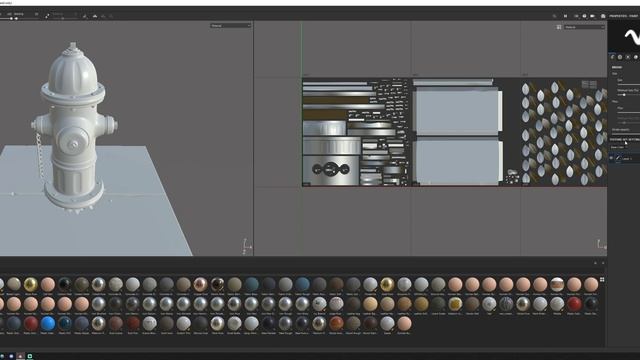The image size is (640, 360).
Task: Select the stencil X icon in Properties panel
Action: coord(628,57)
